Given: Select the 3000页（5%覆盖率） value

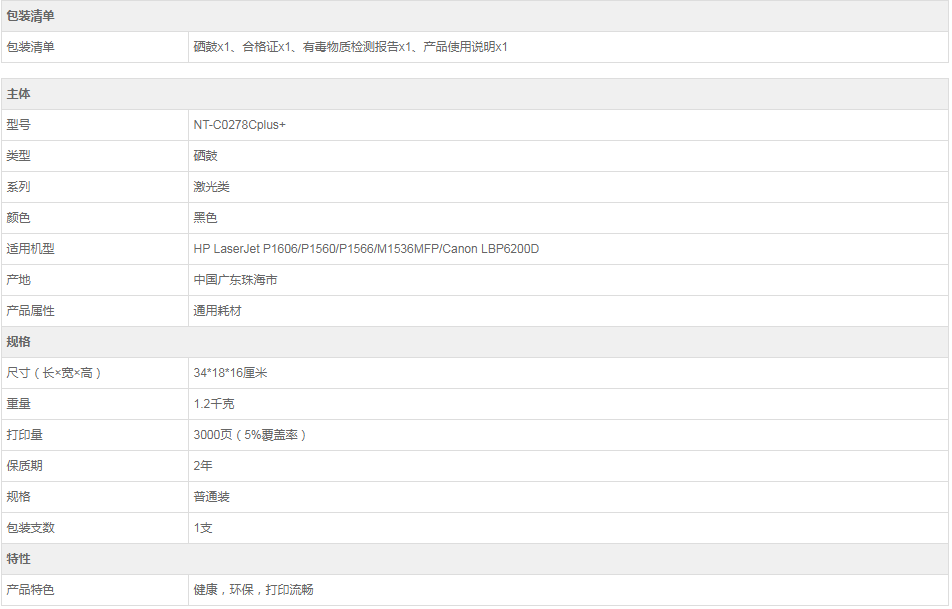Looking at the screenshot, I should click(x=250, y=435).
